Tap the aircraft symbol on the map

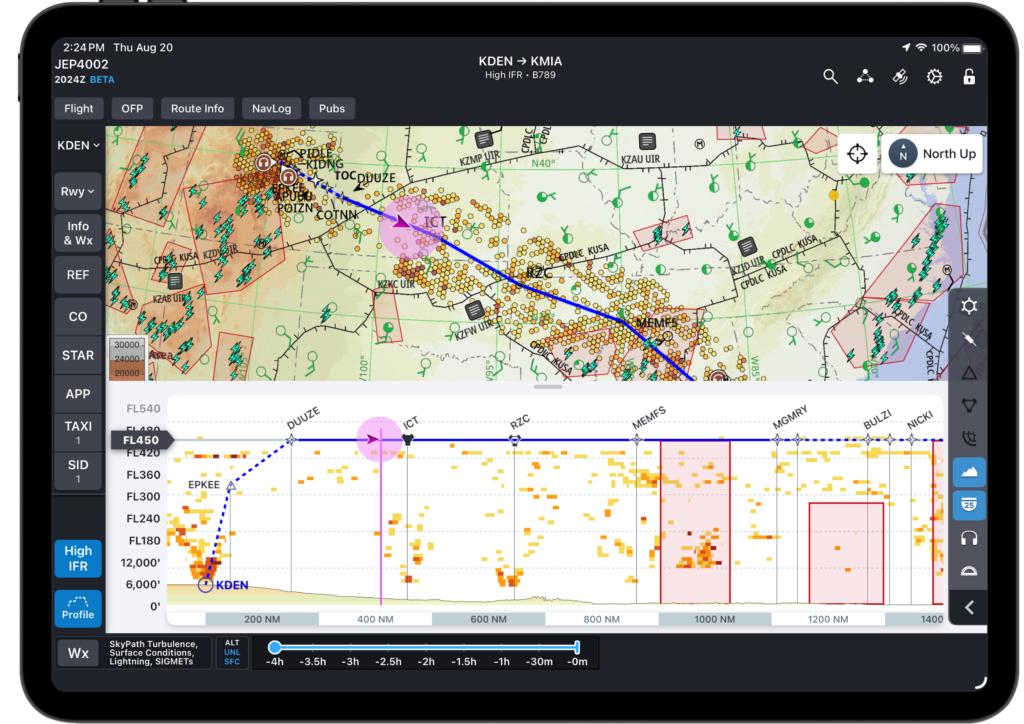tap(400, 223)
